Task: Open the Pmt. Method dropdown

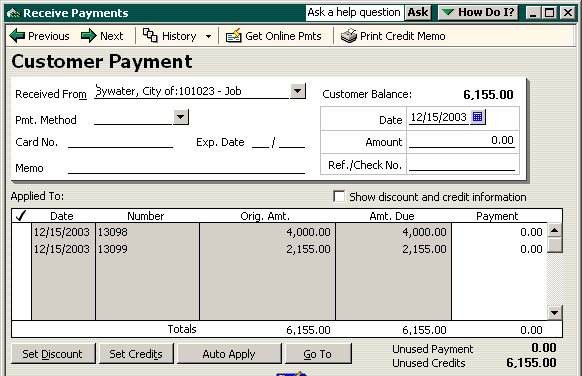Action: pyautogui.click(x=181, y=117)
